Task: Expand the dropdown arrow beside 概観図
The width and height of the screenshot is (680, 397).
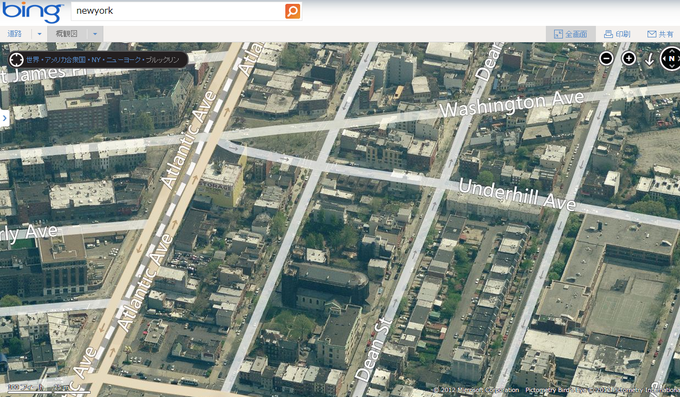Action: 95,34
